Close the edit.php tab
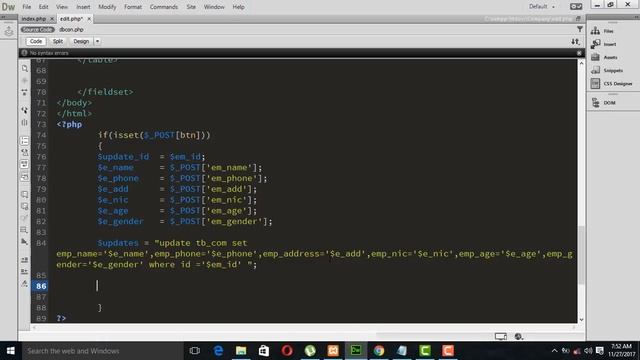This screenshot has height=360, width=640. 89,19
